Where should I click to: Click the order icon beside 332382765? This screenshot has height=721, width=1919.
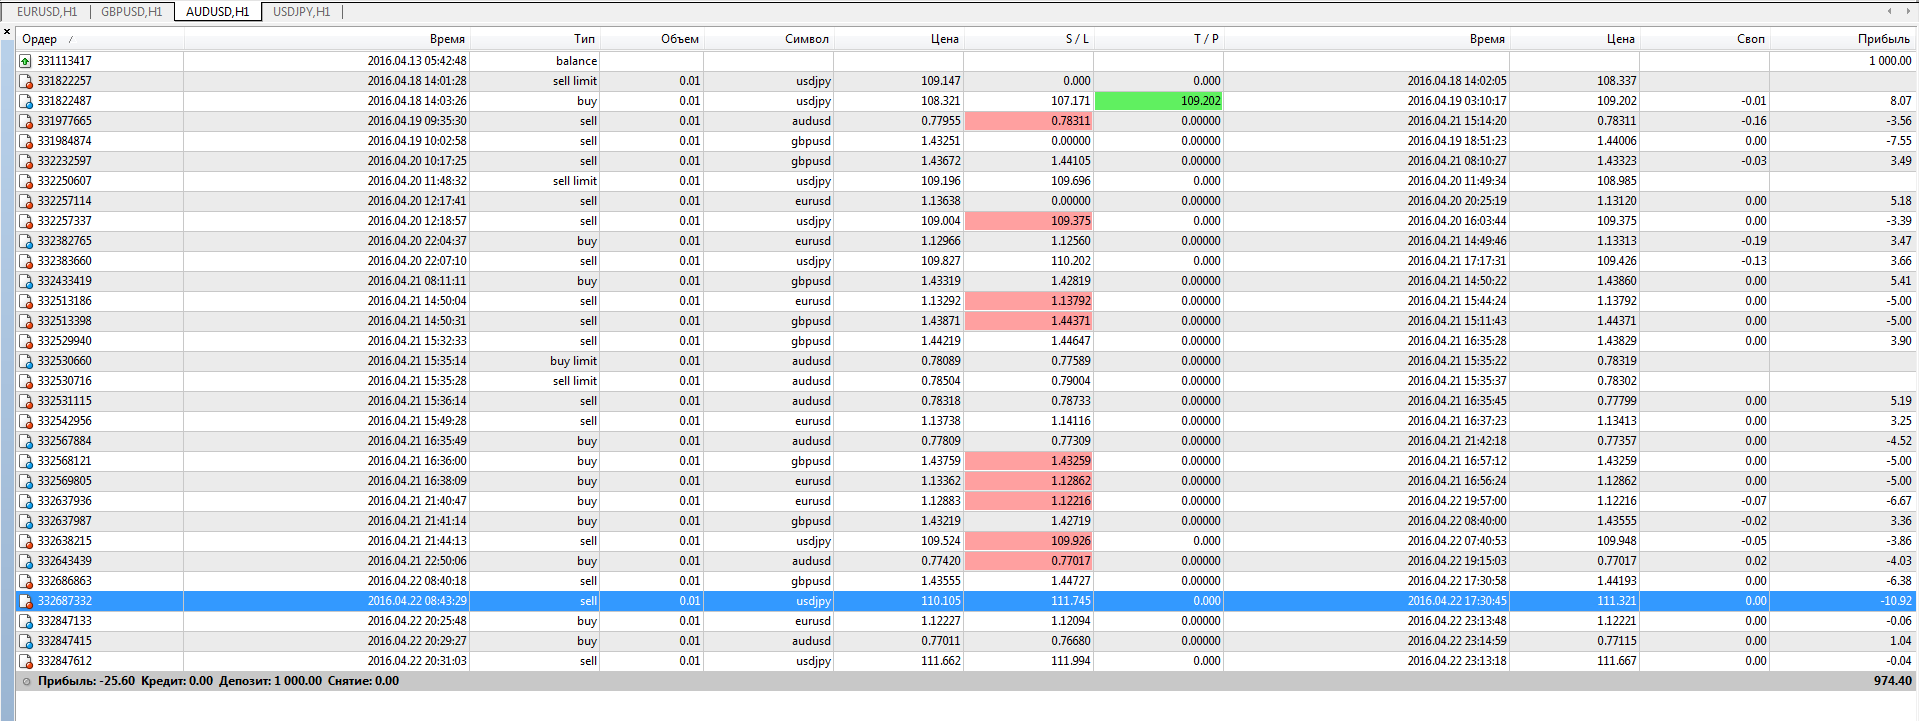[26, 241]
